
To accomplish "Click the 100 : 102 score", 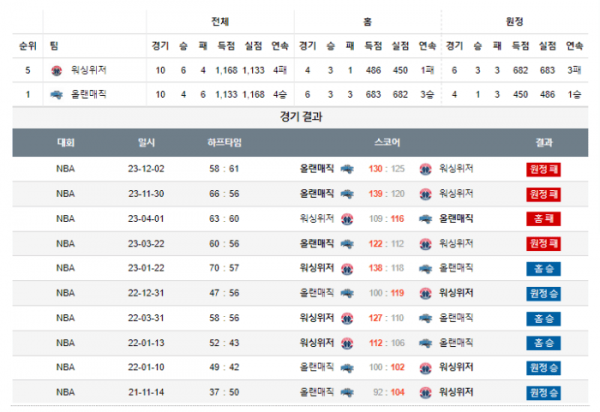I will click(386, 367).
